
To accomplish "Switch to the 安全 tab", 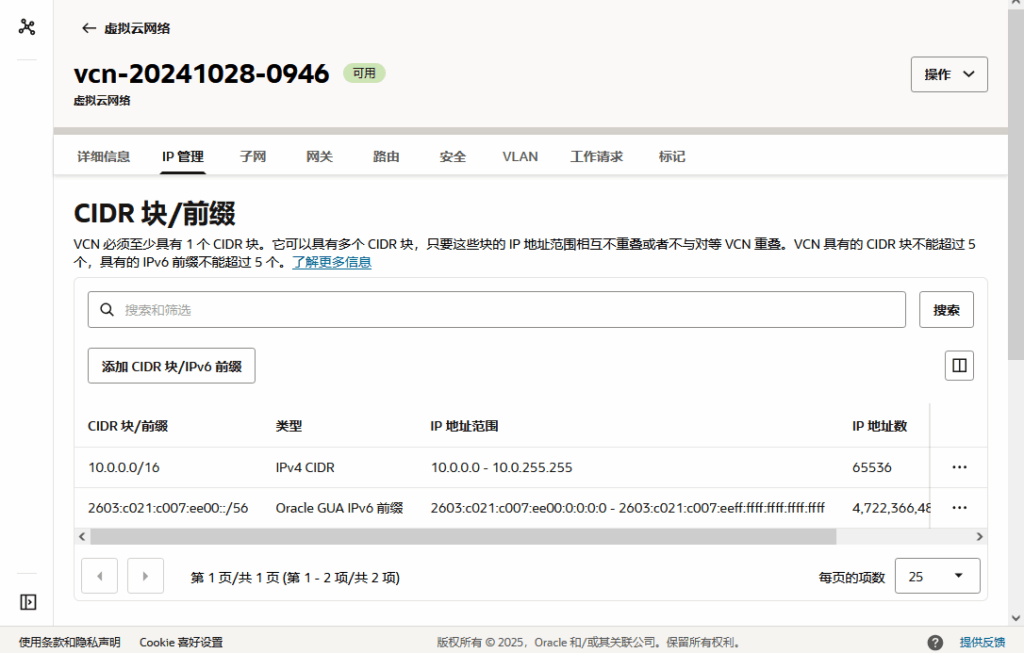I will click(x=453, y=157).
